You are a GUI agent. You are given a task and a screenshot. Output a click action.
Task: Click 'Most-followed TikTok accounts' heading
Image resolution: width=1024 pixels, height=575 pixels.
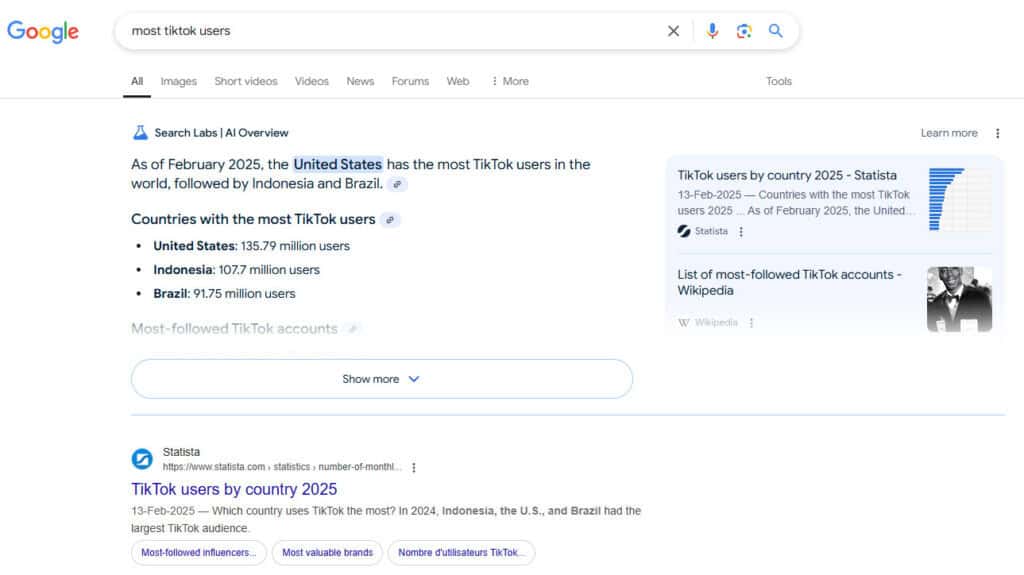pos(234,329)
